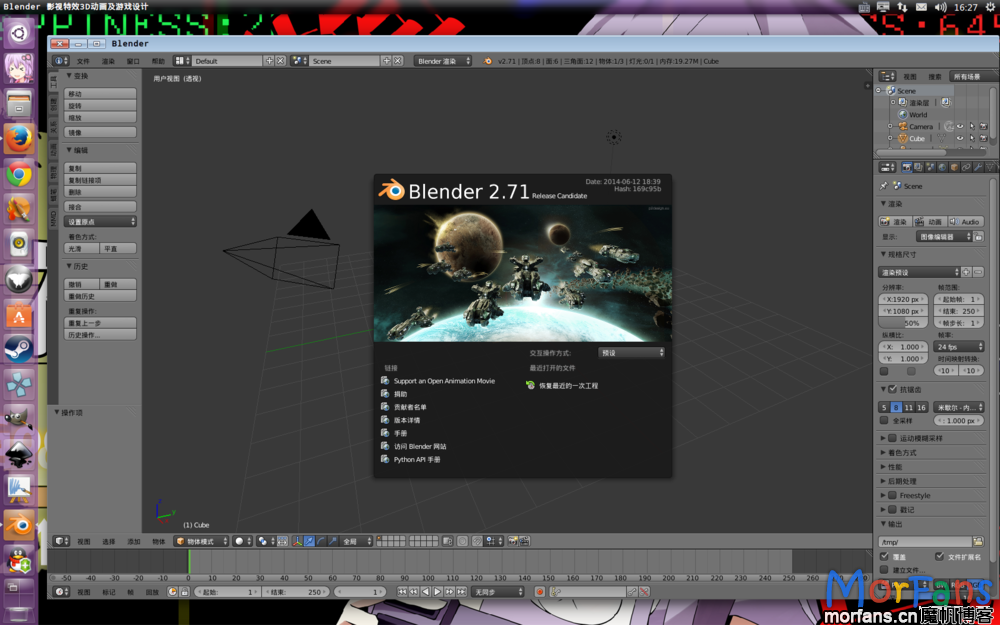This screenshot has width=1000, height=625.
Task: Open the 交互操作方式 preset dropdown on splash
Action: 631,352
